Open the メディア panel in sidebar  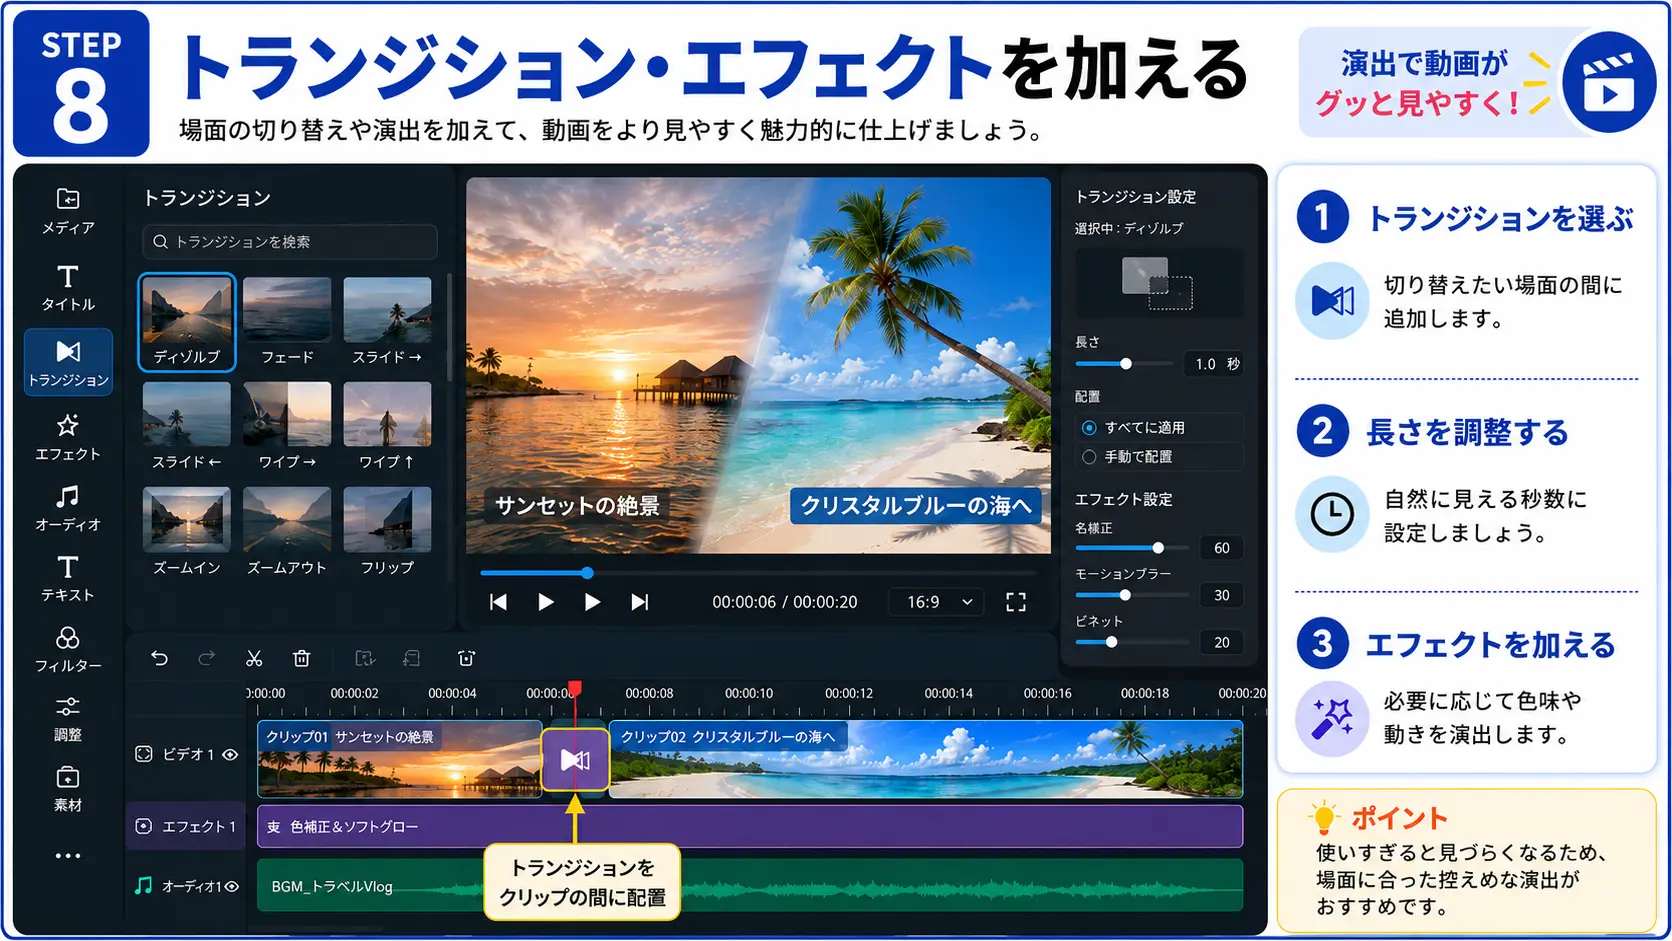(68, 211)
